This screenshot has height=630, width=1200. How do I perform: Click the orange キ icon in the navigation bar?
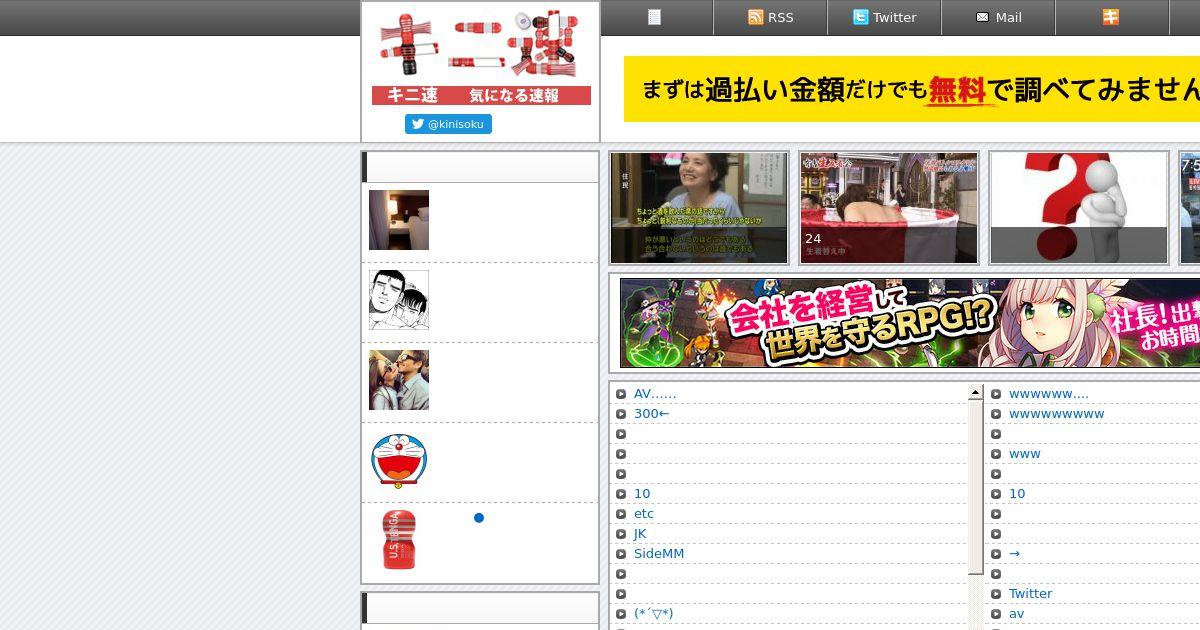coord(1111,17)
